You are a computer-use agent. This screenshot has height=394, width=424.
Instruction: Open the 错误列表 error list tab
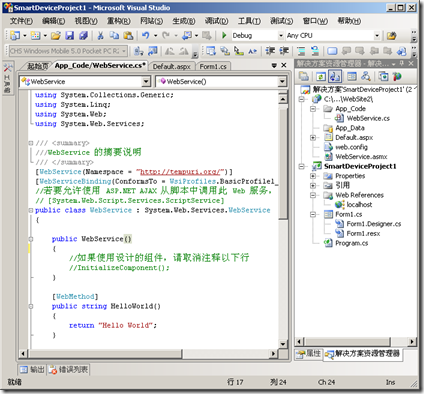(x=68, y=369)
